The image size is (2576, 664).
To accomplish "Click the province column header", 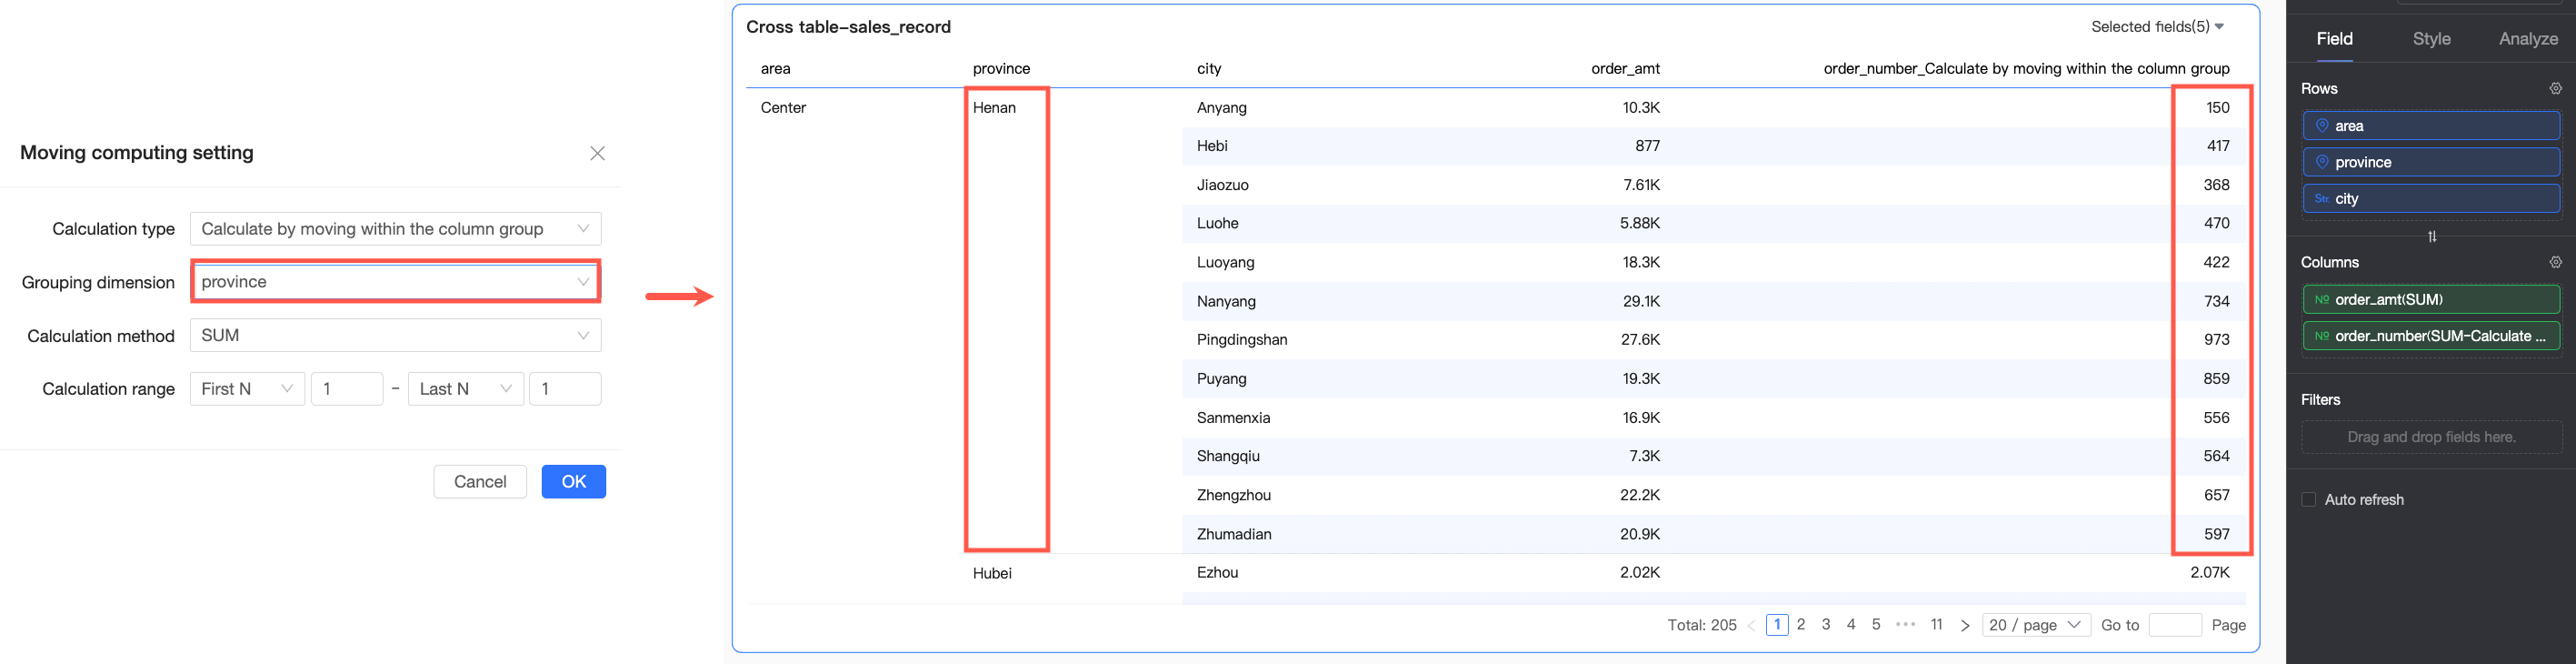I will (1001, 69).
